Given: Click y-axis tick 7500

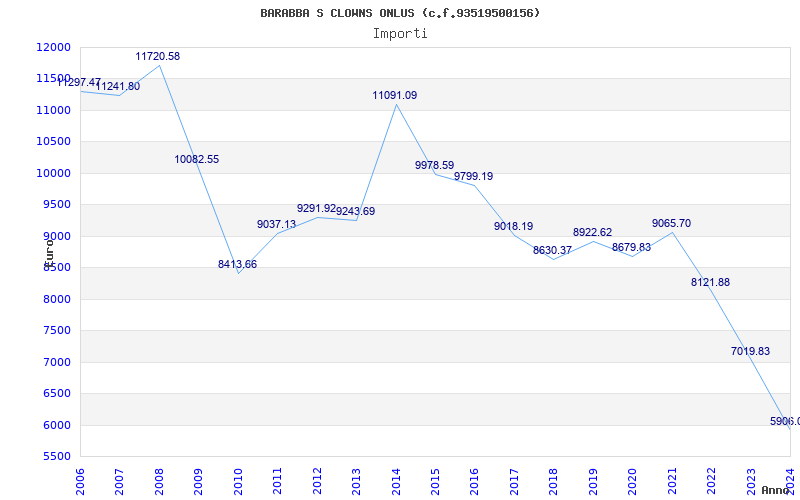Looking at the screenshot, I should [57, 331].
